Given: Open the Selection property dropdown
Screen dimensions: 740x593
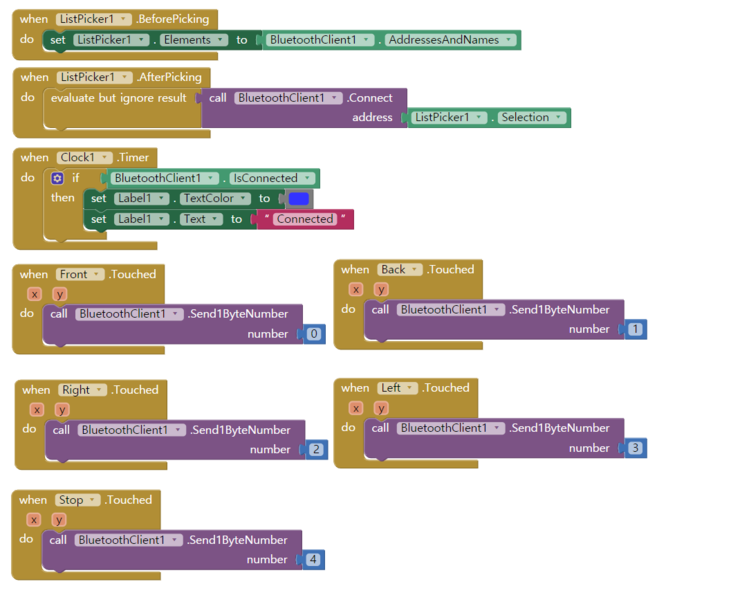Looking at the screenshot, I should click(532, 117).
